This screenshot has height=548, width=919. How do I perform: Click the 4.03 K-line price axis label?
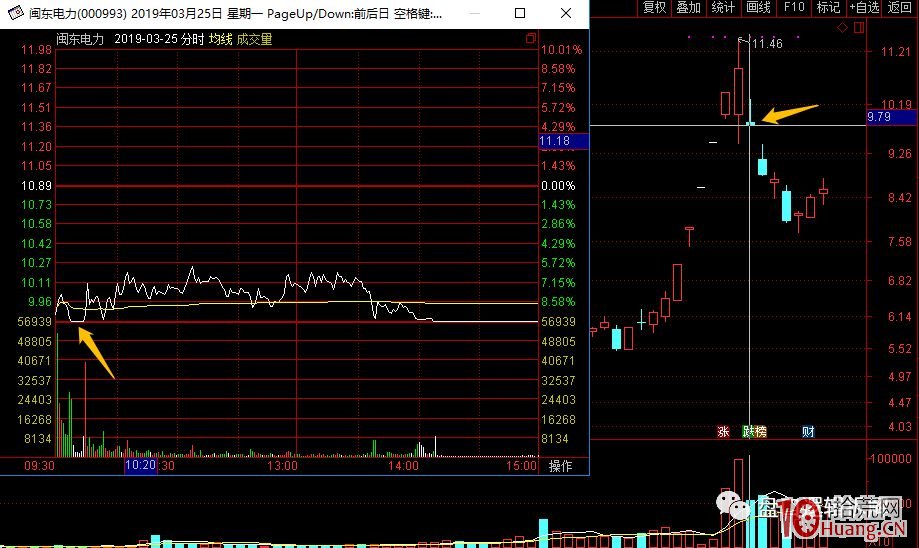(x=900, y=426)
